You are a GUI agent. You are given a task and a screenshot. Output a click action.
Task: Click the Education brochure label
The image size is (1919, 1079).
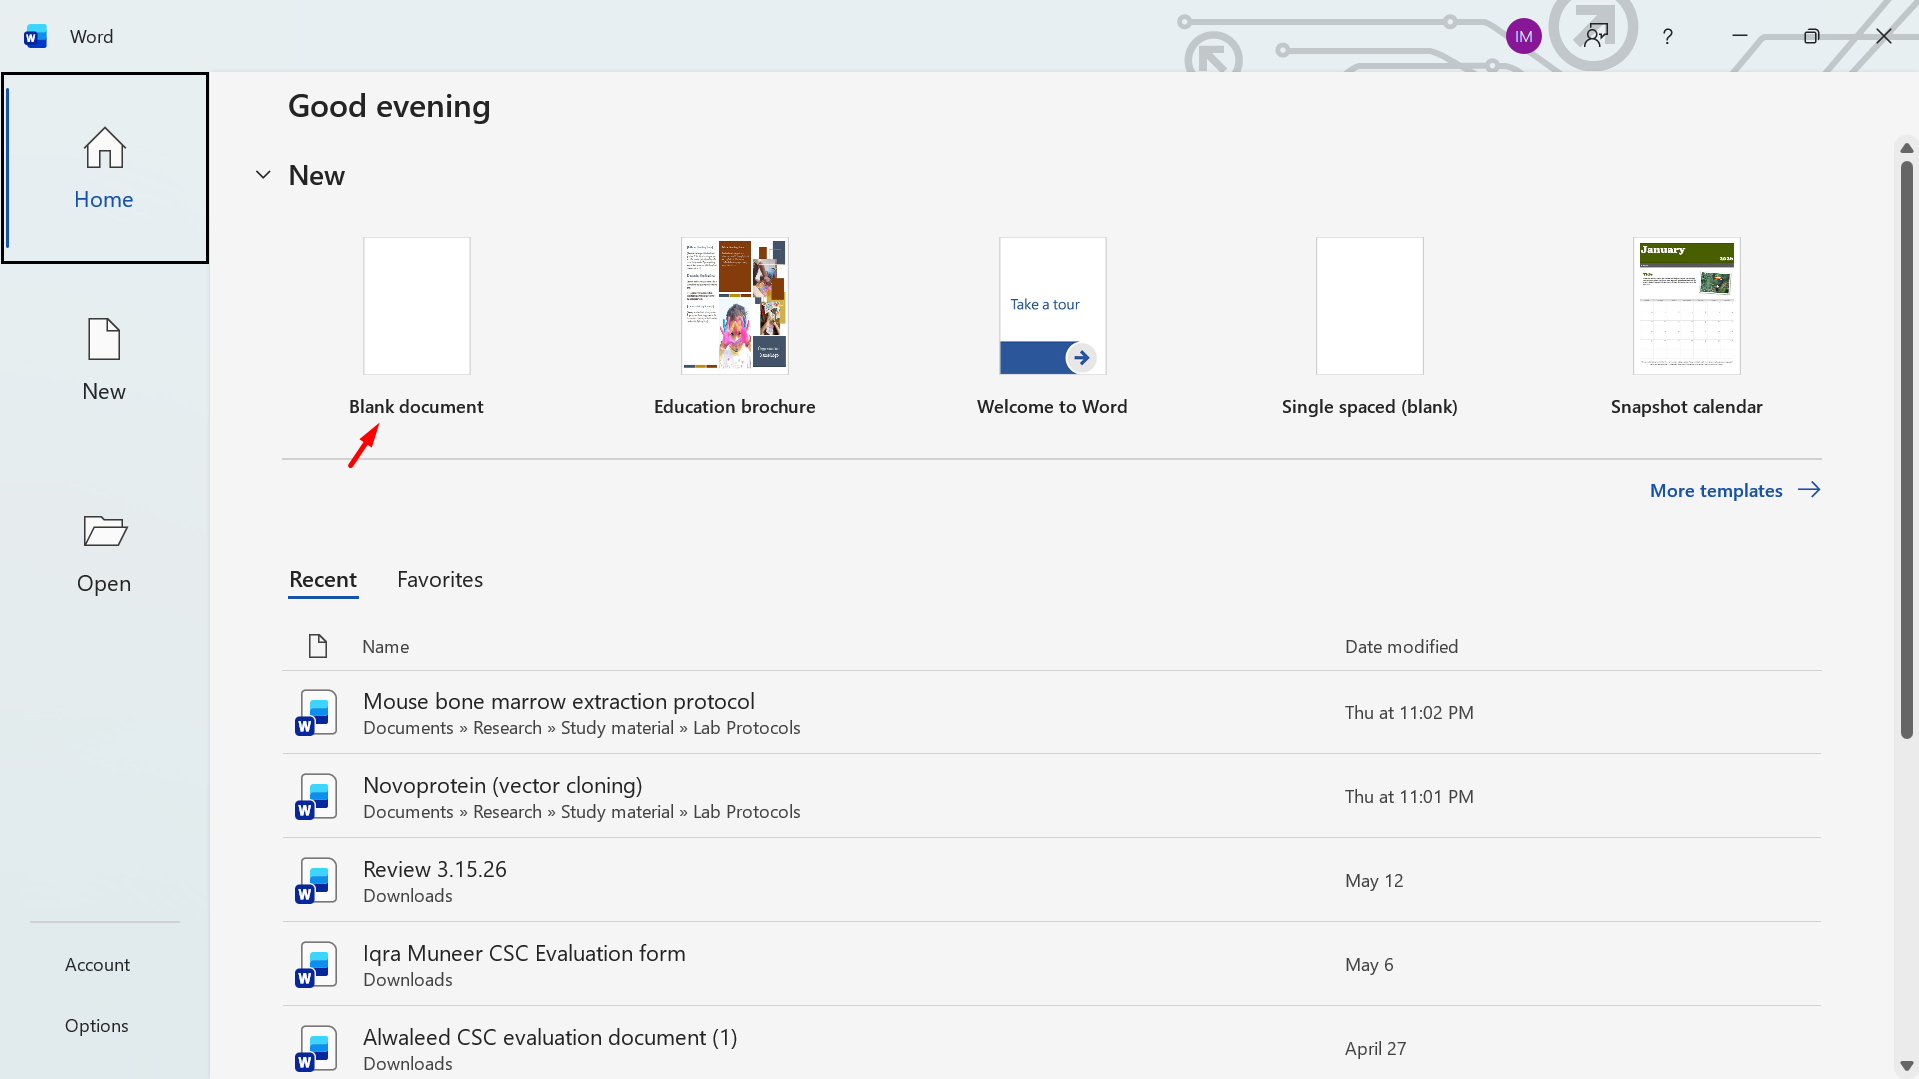pos(735,407)
